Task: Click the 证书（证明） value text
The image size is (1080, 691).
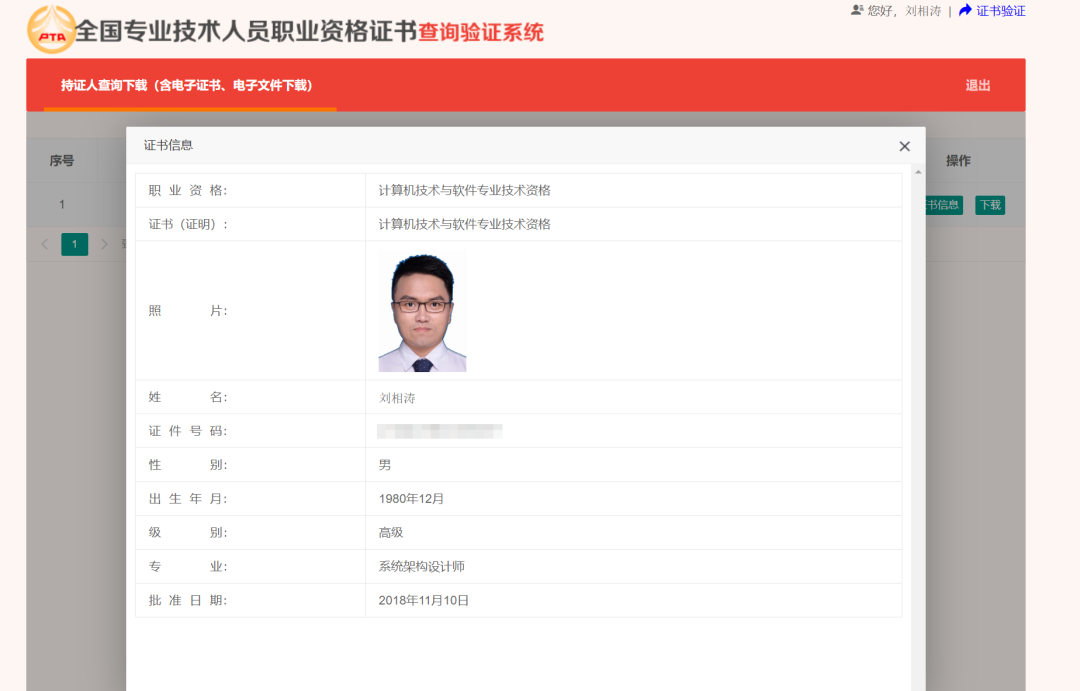Action: [x=464, y=224]
